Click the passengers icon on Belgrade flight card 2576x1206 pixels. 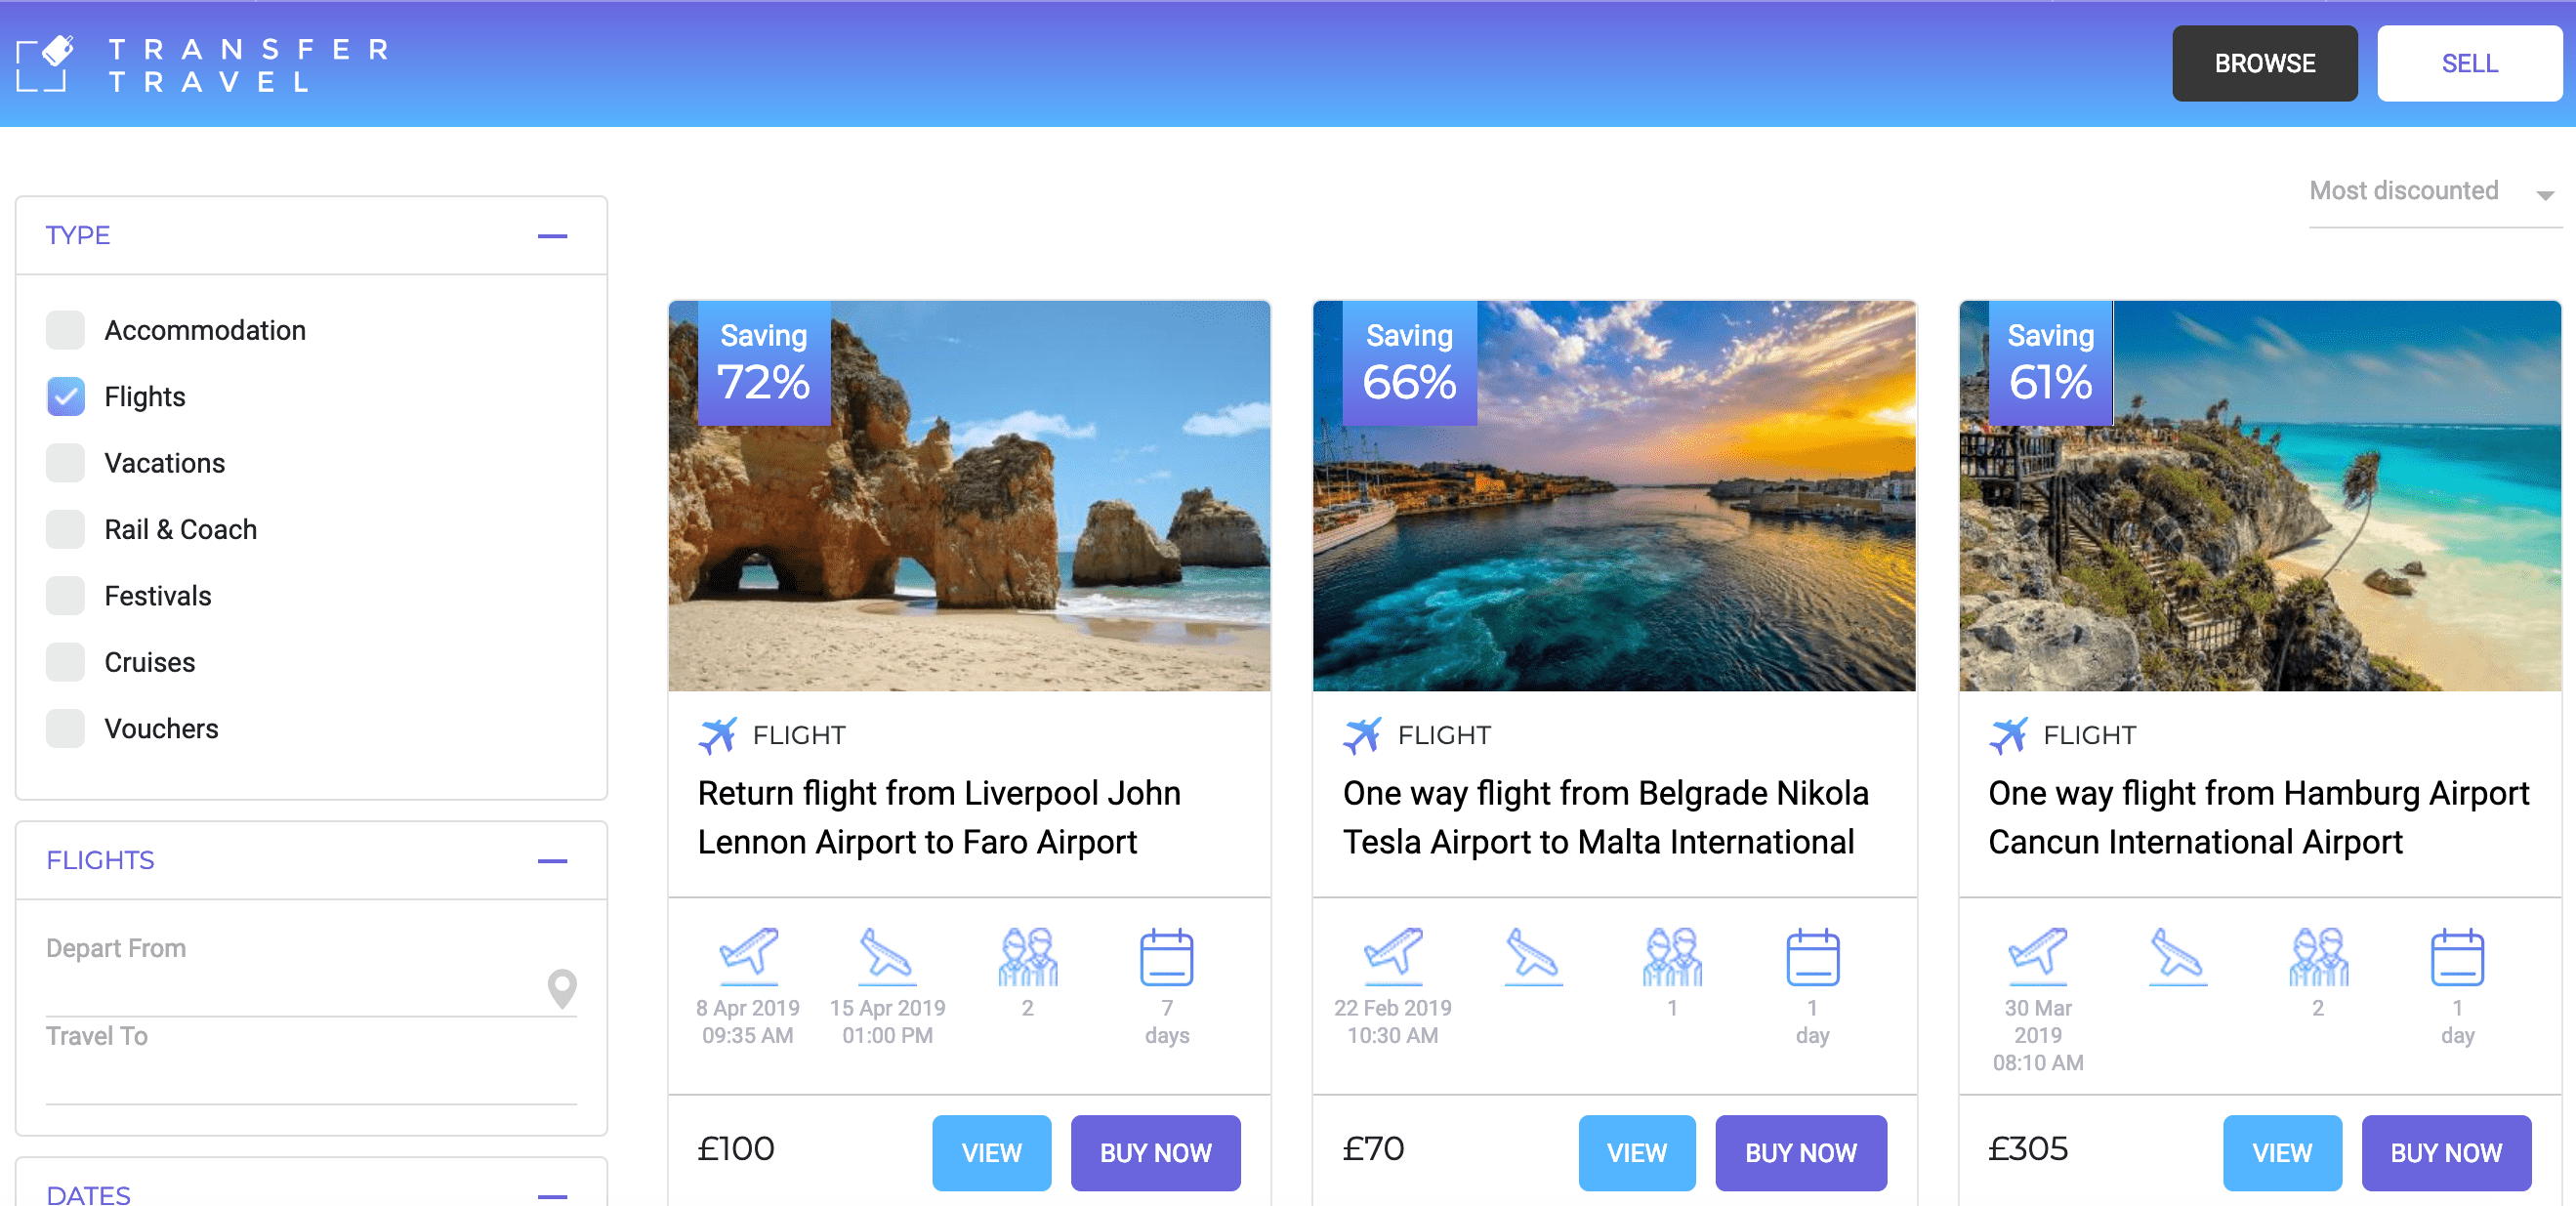click(x=1672, y=956)
